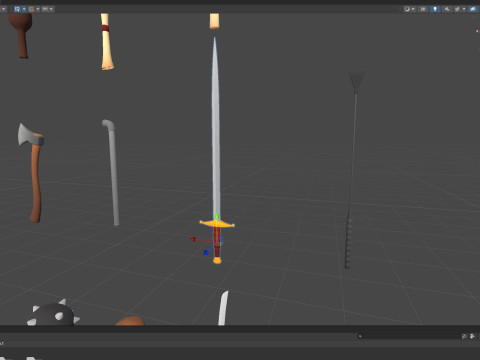The image size is (480, 360).
Task: Click search-by-type filter icon
Action: tap(464, 336)
